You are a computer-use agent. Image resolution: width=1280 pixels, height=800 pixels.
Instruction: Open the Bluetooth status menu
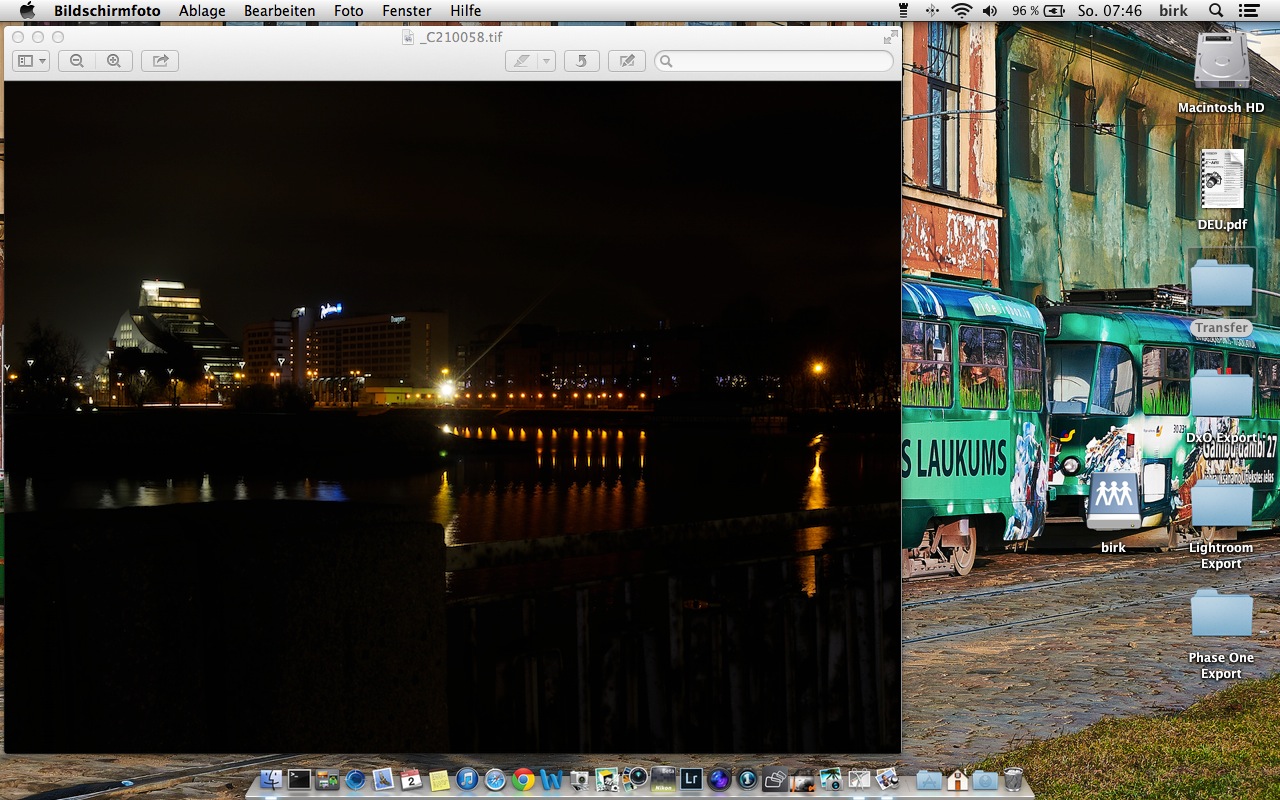[x=932, y=11]
